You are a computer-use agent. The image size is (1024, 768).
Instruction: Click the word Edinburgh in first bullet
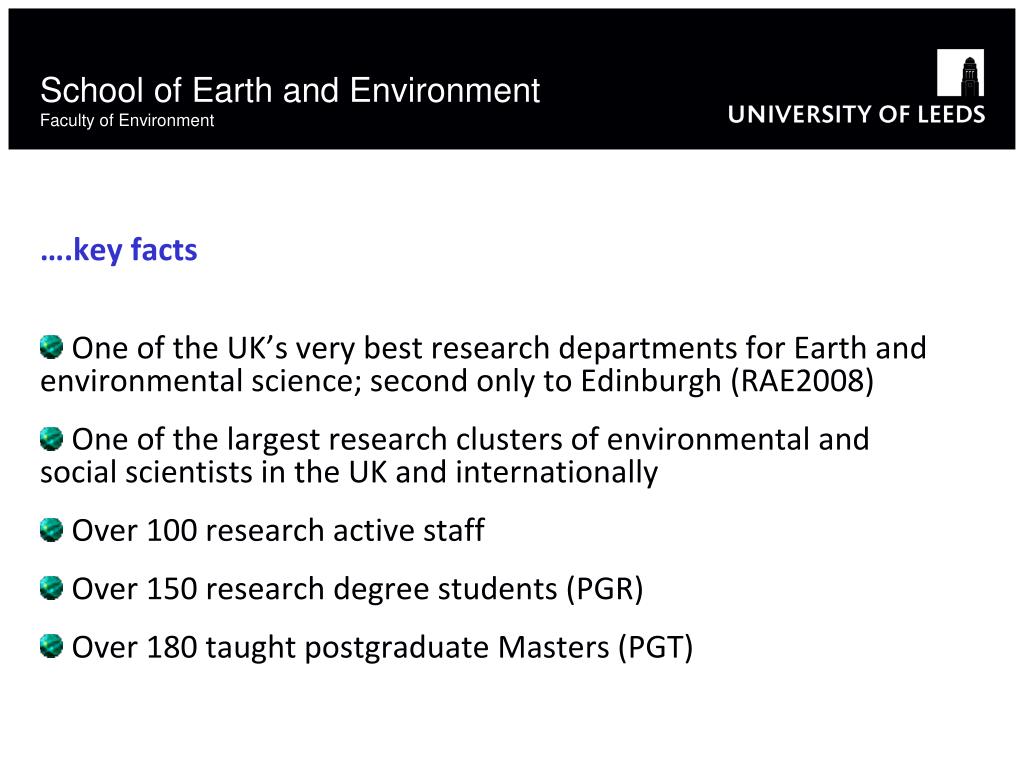tap(650, 381)
